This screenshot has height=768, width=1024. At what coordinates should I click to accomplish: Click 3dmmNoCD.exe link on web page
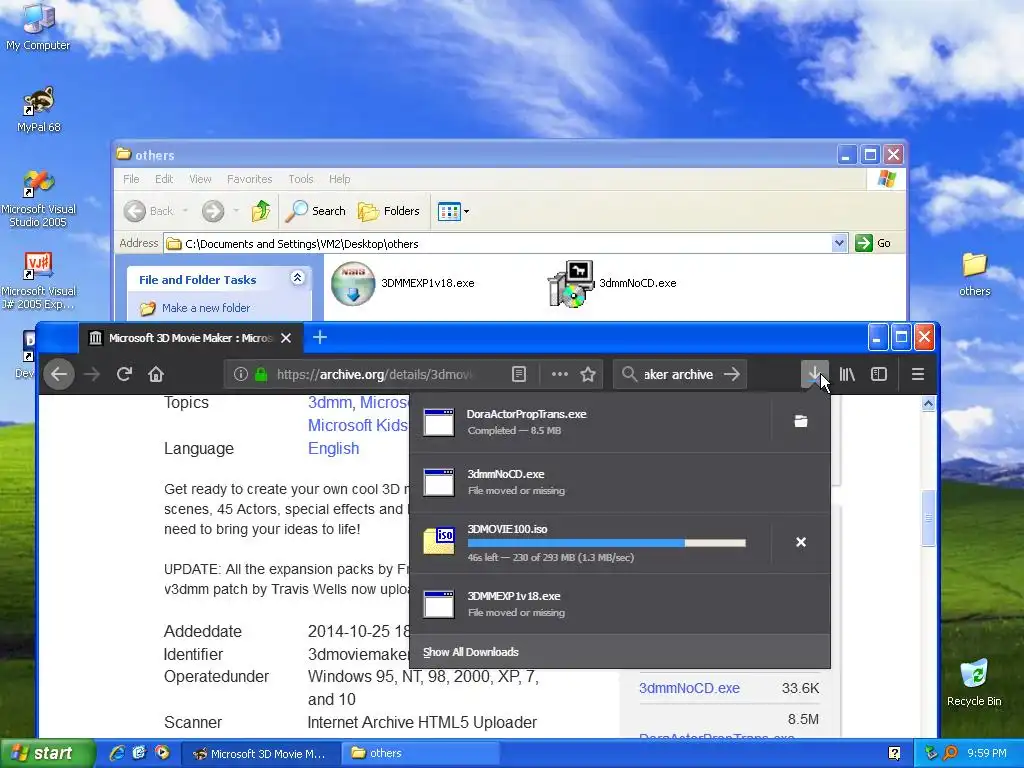click(689, 688)
